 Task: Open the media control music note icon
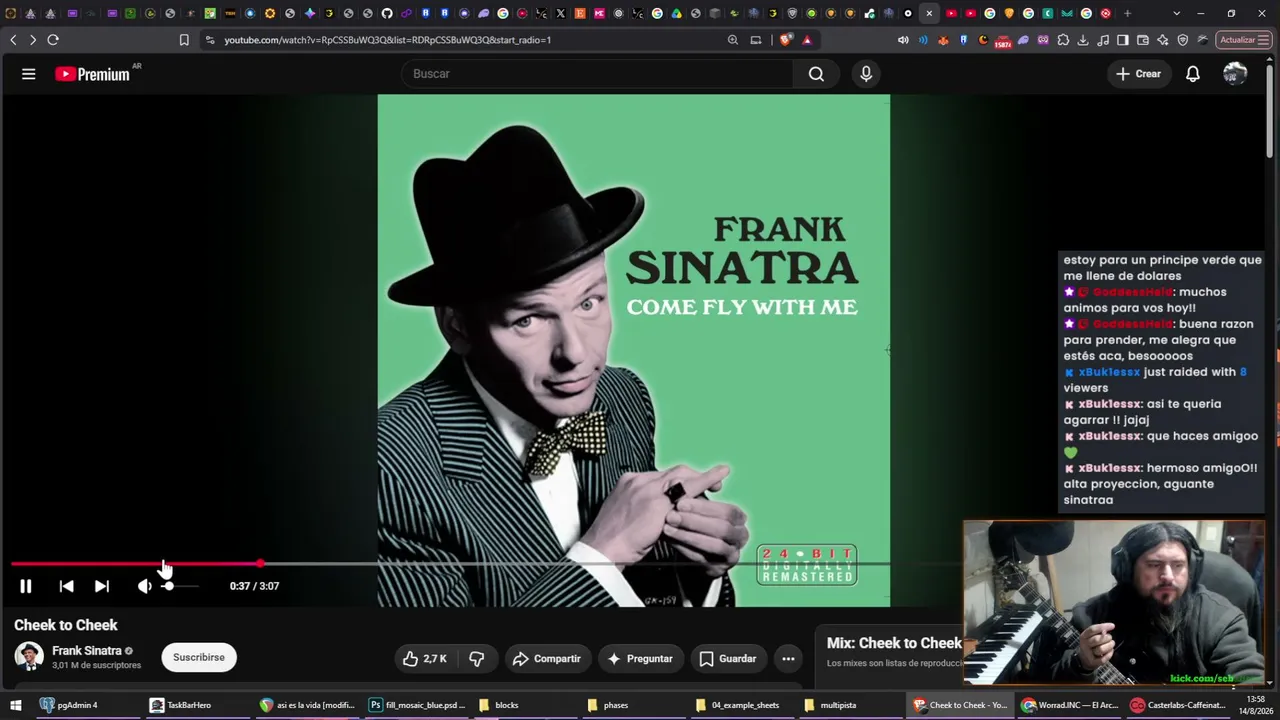[x=1103, y=40]
